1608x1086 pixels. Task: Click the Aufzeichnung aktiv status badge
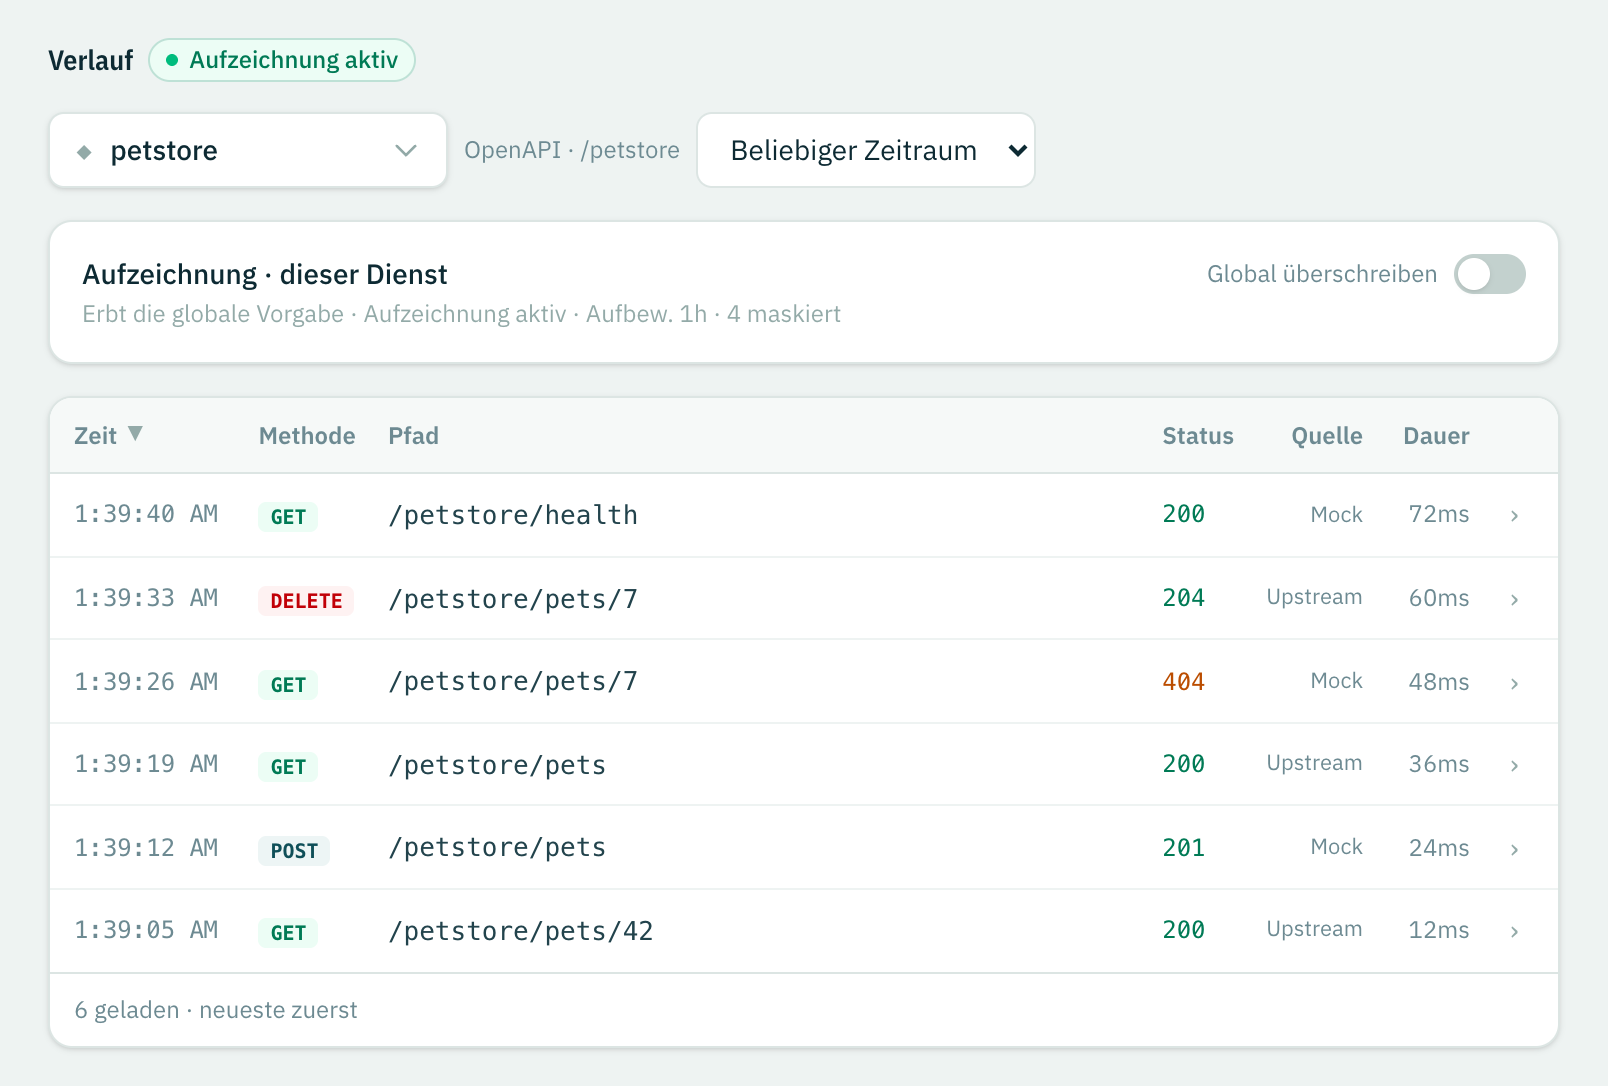click(x=282, y=60)
